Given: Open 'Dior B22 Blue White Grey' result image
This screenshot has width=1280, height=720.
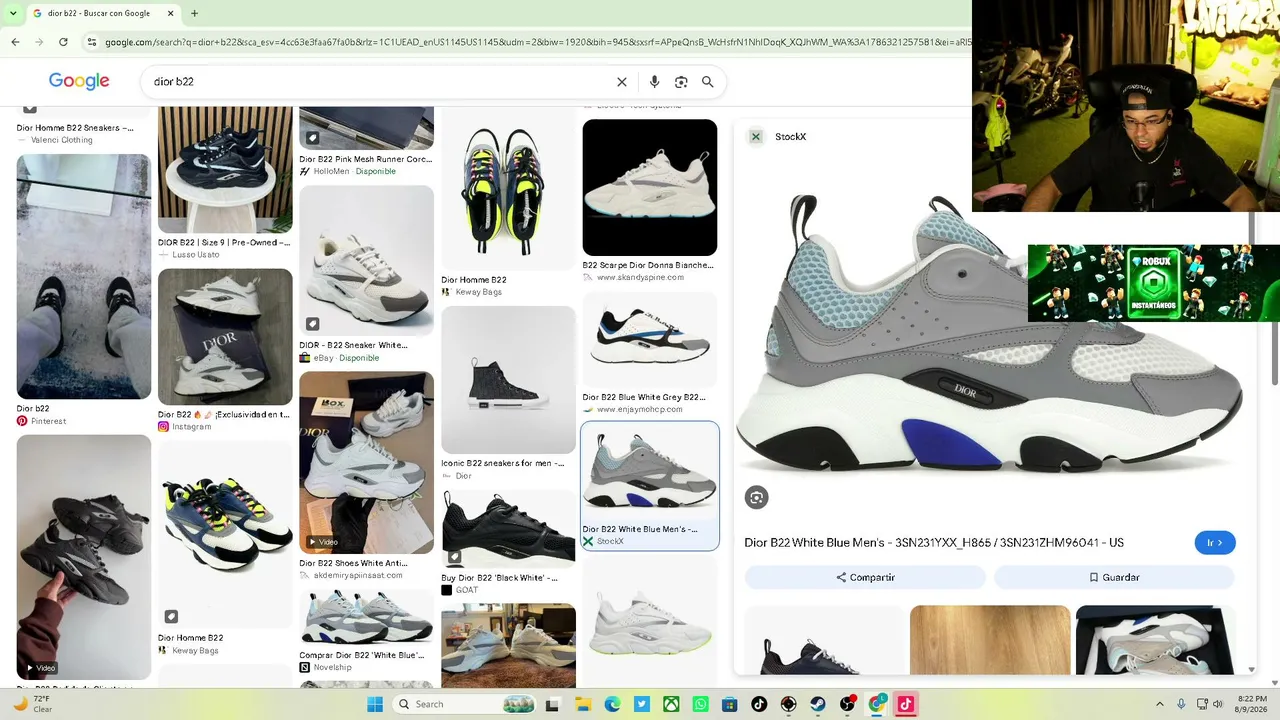Looking at the screenshot, I should [650, 340].
